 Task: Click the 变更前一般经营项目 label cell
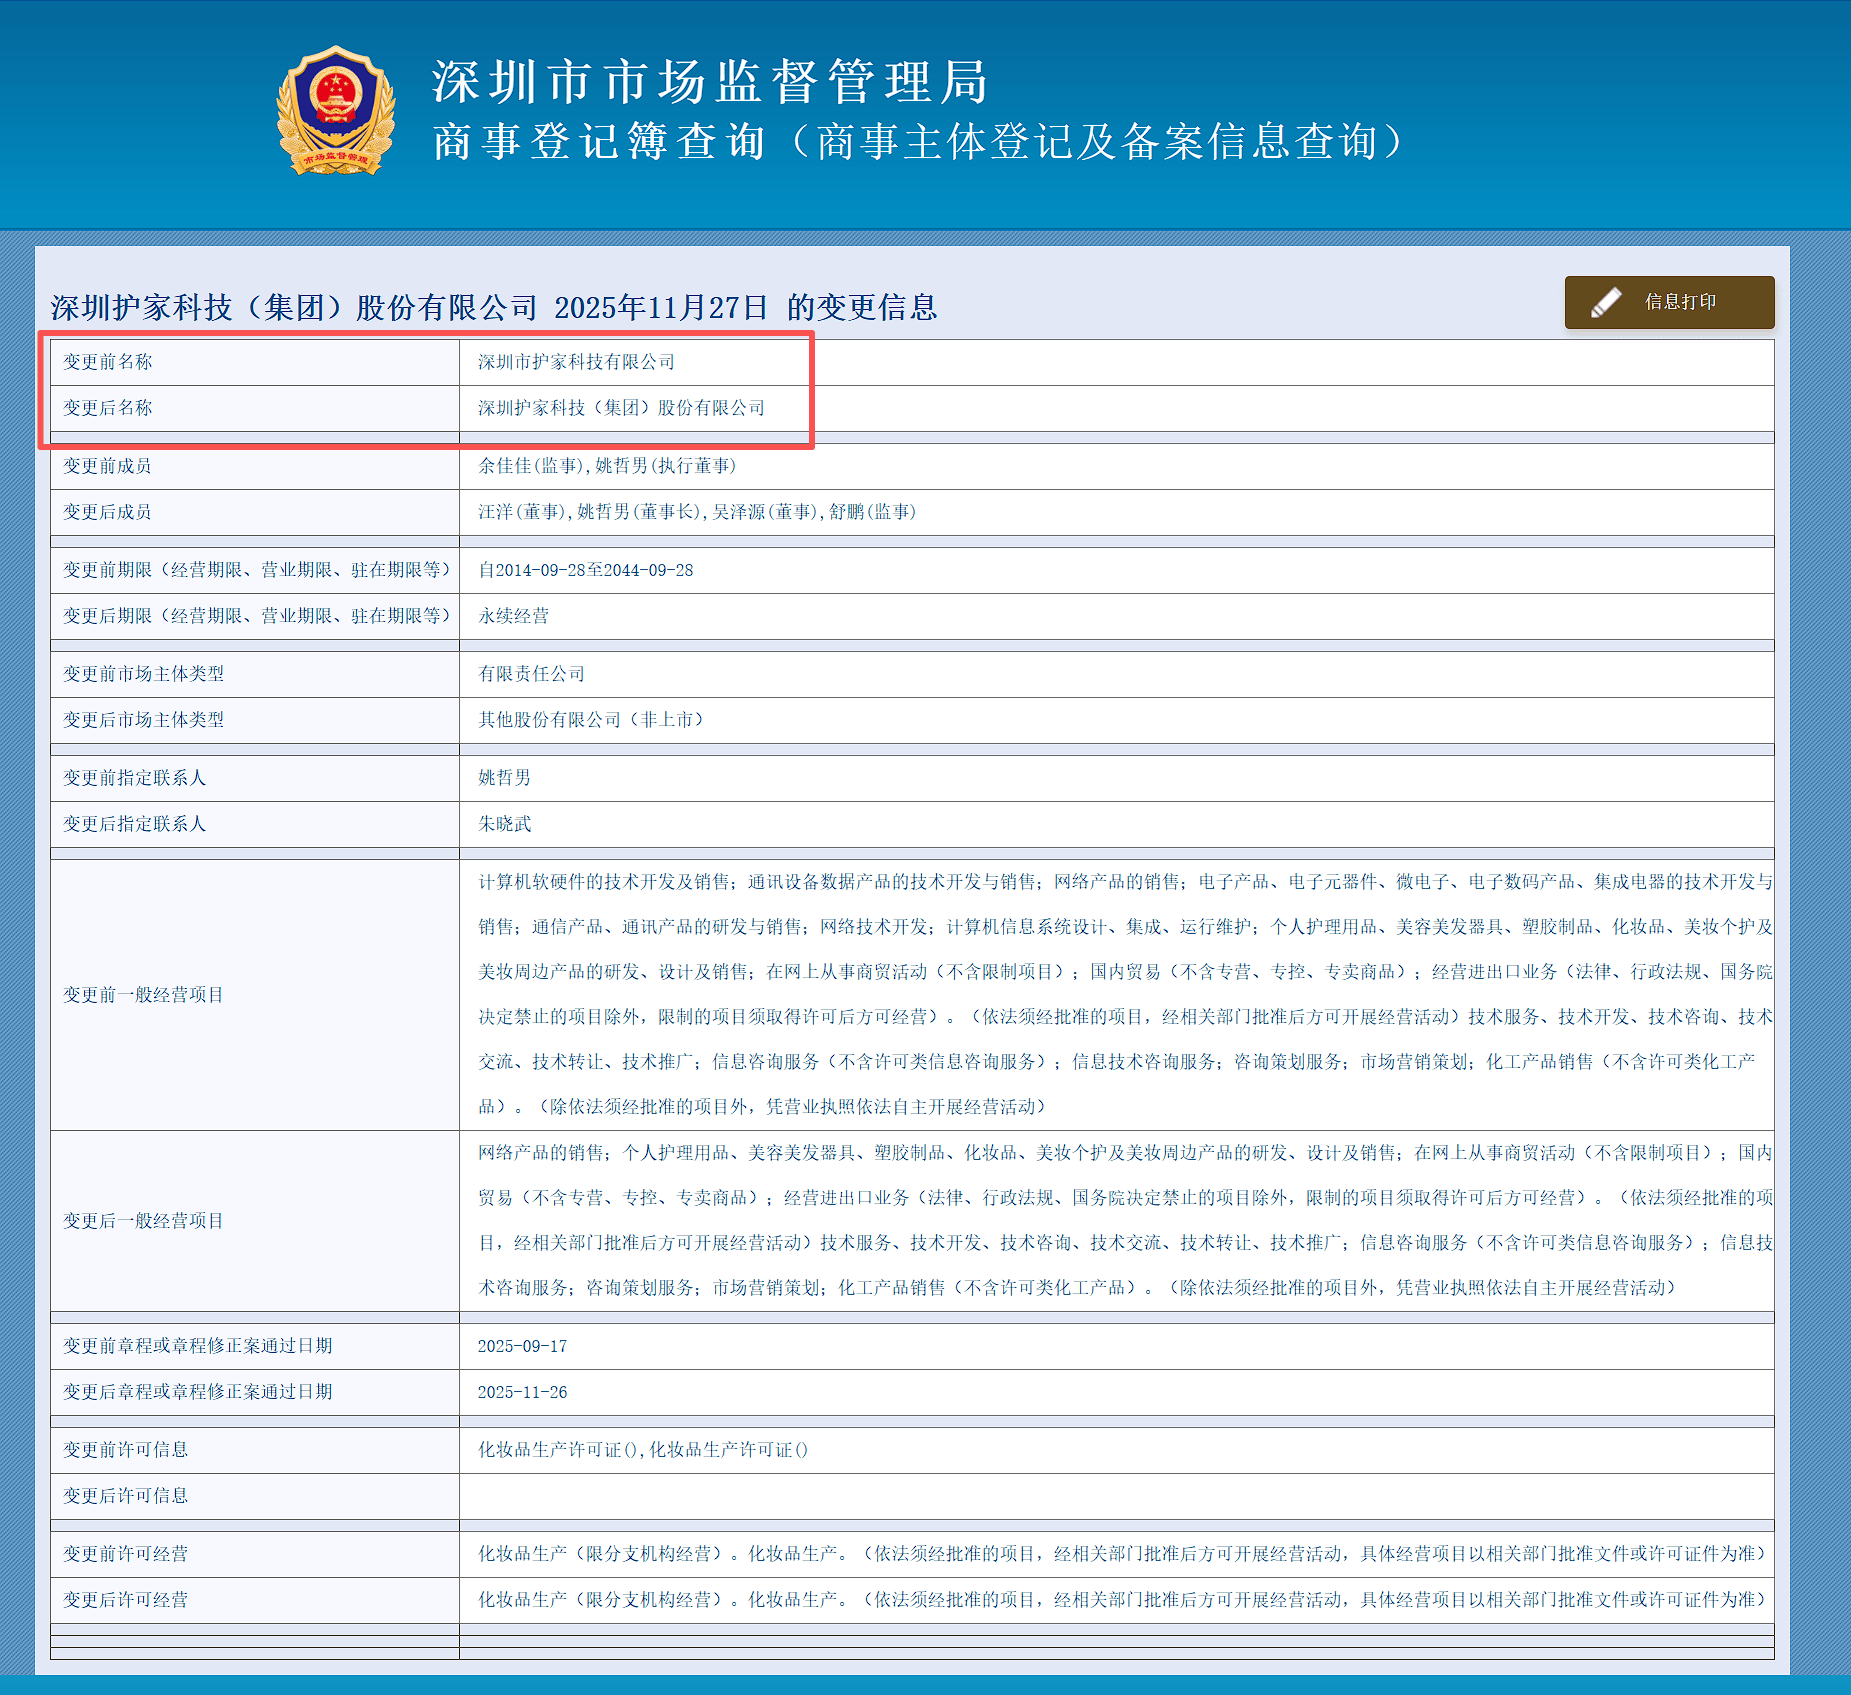143,995
